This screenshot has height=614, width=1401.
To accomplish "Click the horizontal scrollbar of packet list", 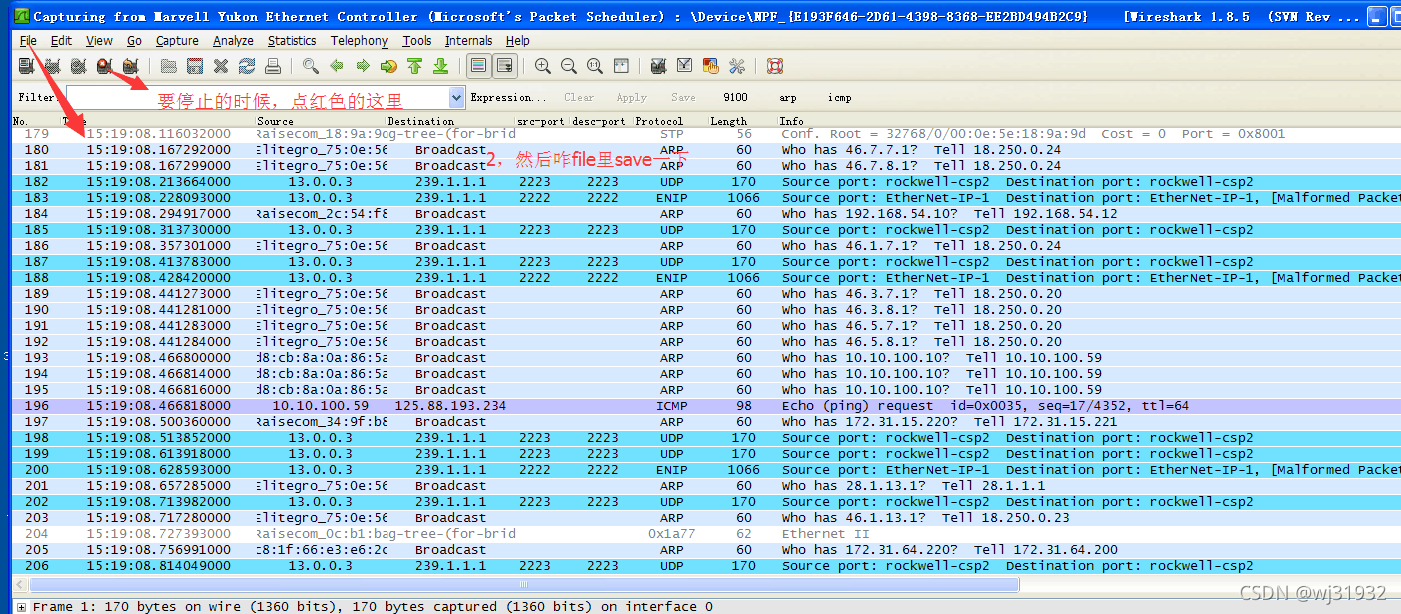I will coord(524,584).
